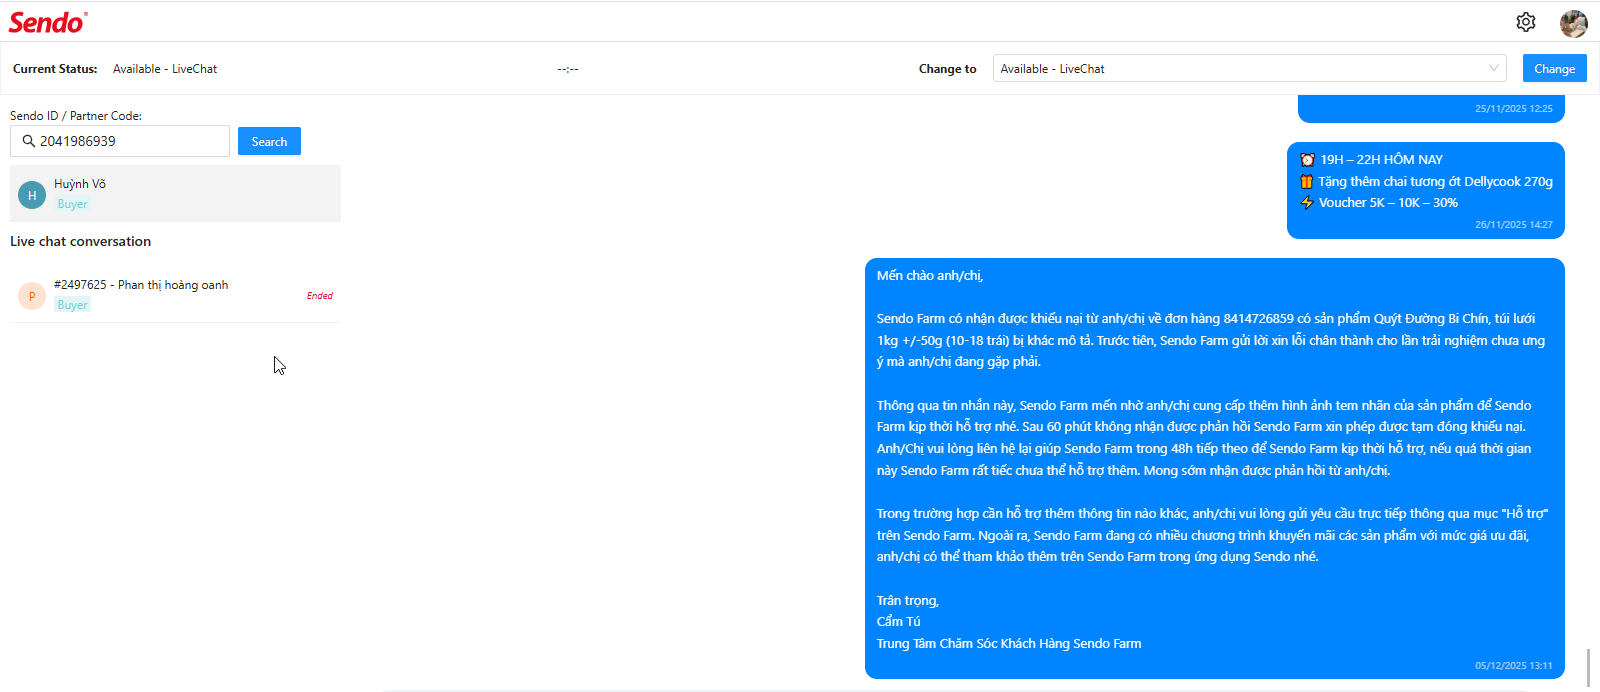Click the Ended status label
Image resolution: width=1600 pixels, height=692 pixels.
click(x=320, y=296)
